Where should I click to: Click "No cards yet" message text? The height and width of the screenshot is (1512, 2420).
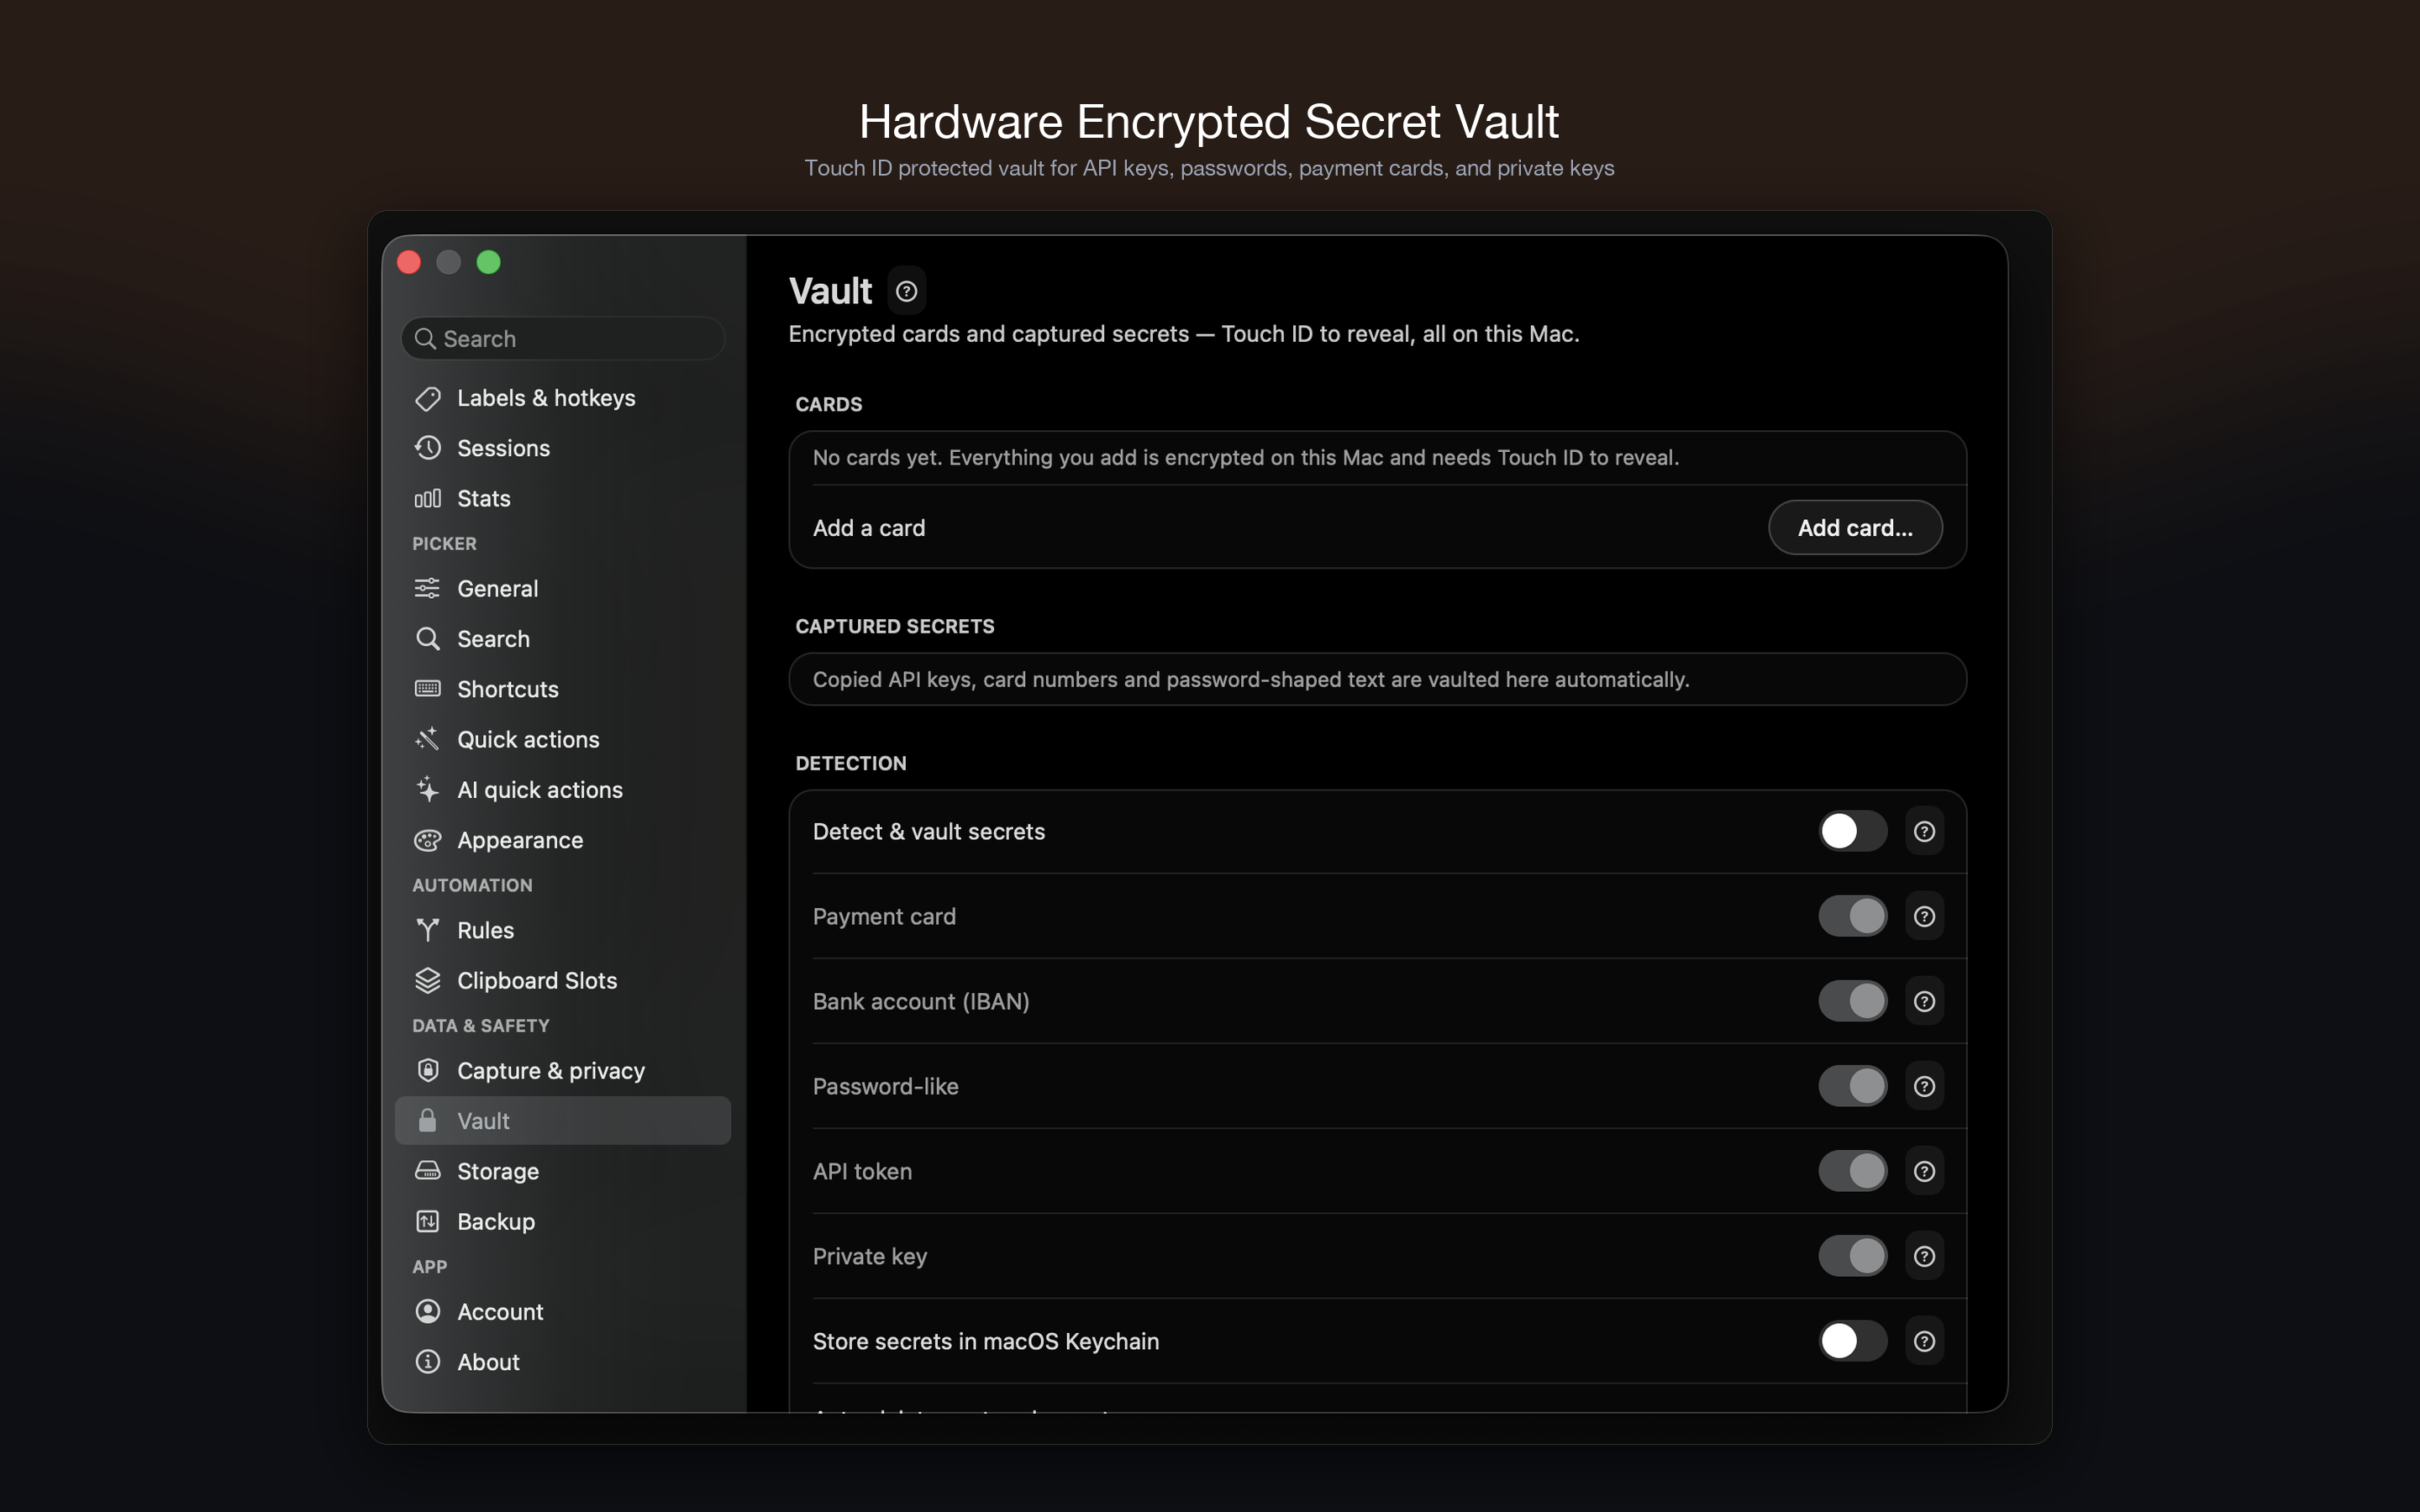pos(1246,457)
